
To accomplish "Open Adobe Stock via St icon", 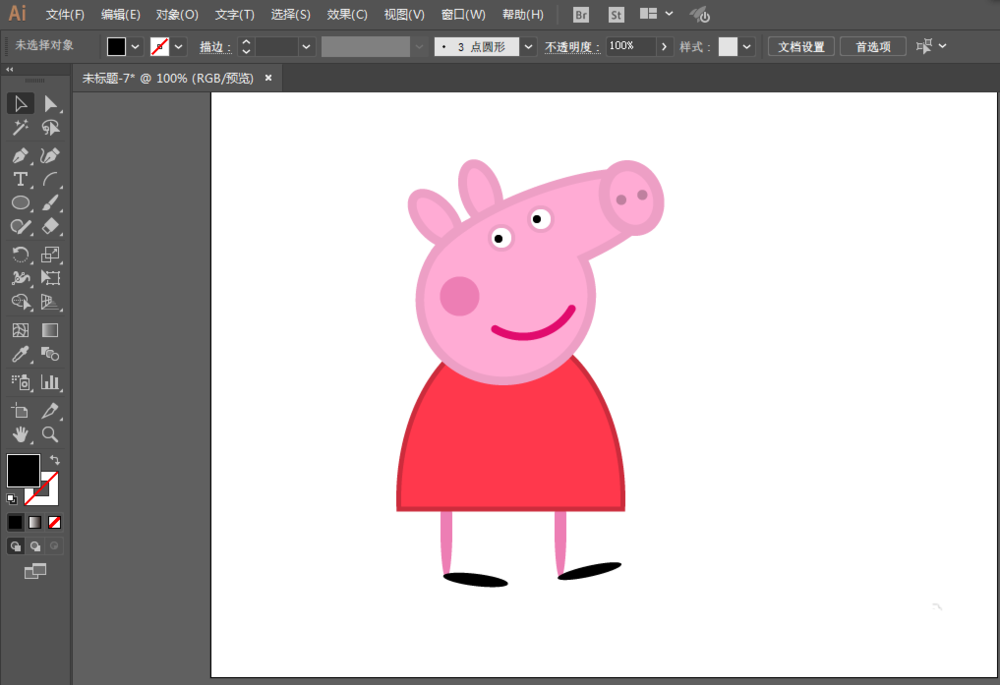I will pos(615,15).
